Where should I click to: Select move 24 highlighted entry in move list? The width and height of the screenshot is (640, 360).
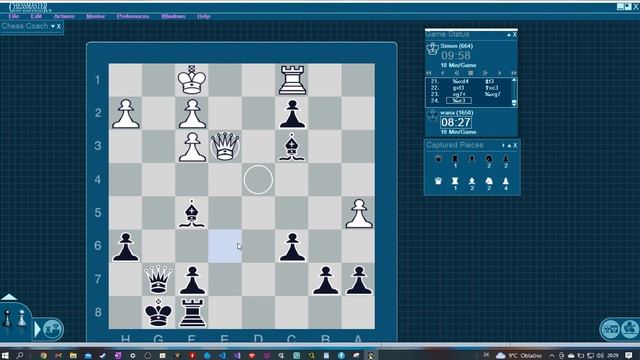459,100
